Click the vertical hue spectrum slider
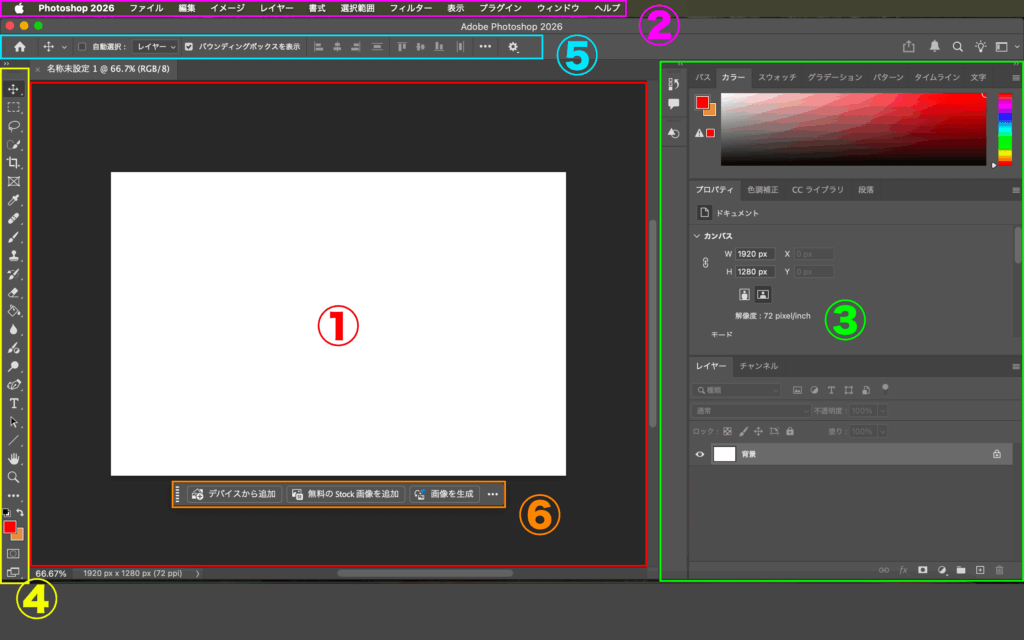The image size is (1024, 640). (1005, 130)
